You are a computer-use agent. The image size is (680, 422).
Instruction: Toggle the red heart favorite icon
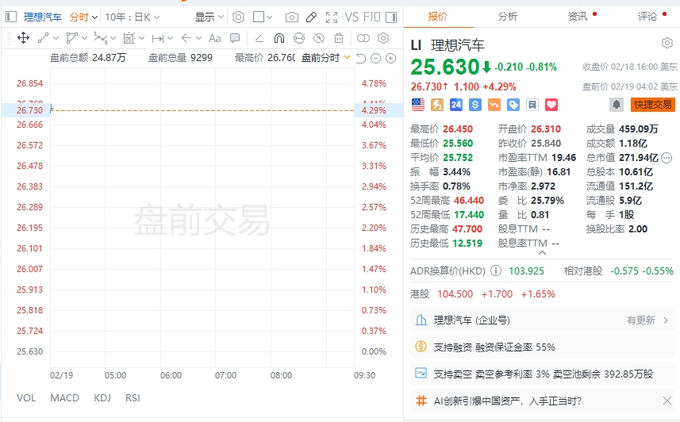[x=551, y=105]
